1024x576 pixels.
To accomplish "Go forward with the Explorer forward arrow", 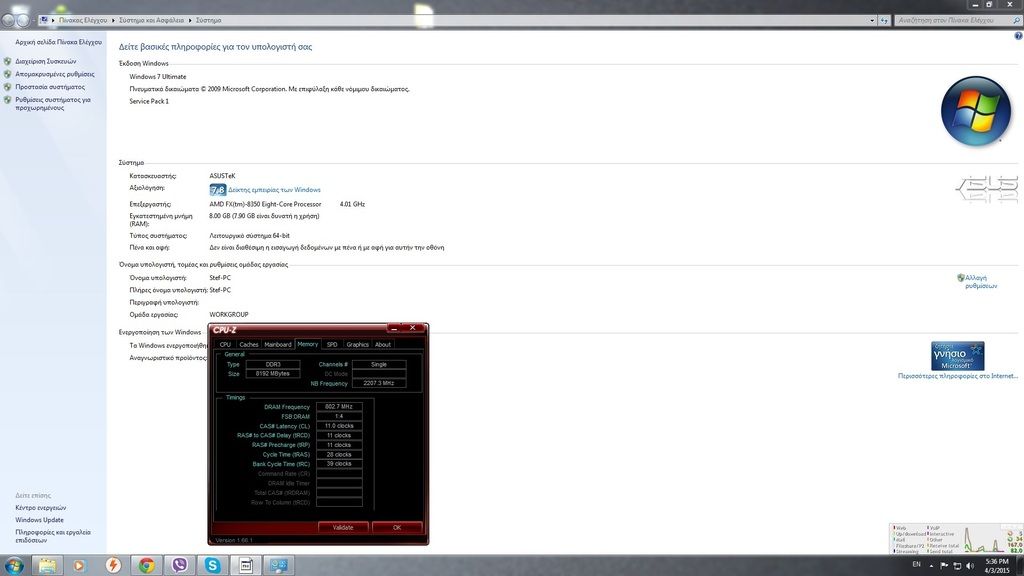I will click(23, 20).
